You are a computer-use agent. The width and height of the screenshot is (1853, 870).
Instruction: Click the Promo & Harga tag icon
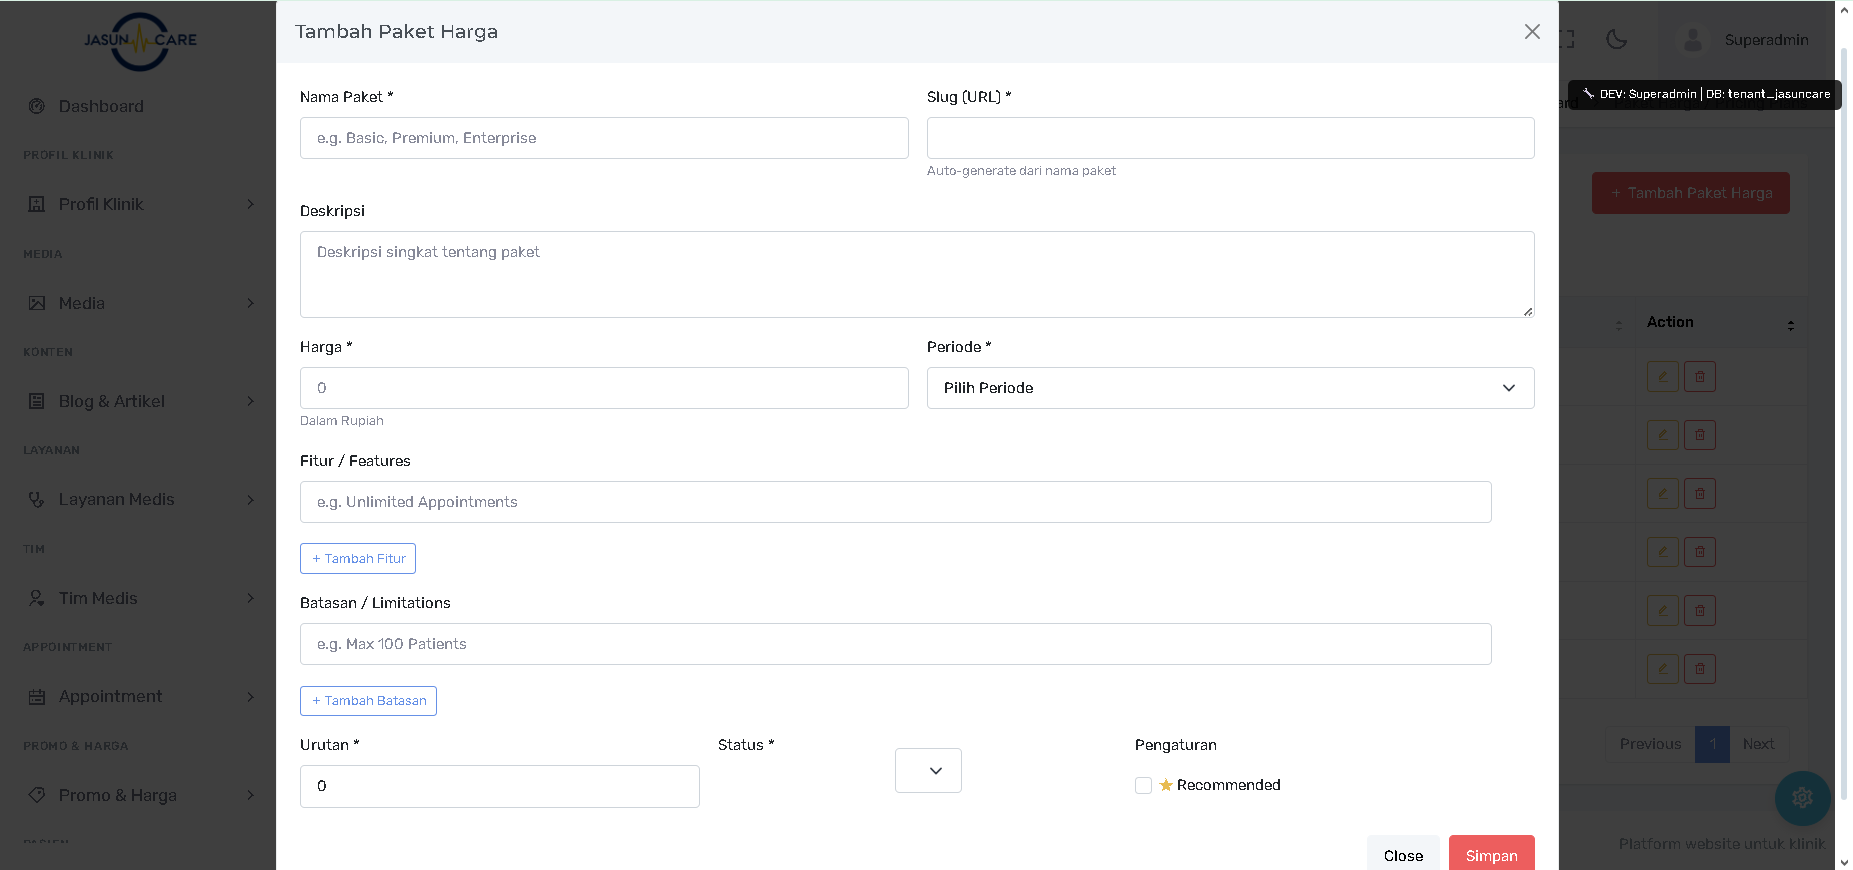(x=37, y=795)
